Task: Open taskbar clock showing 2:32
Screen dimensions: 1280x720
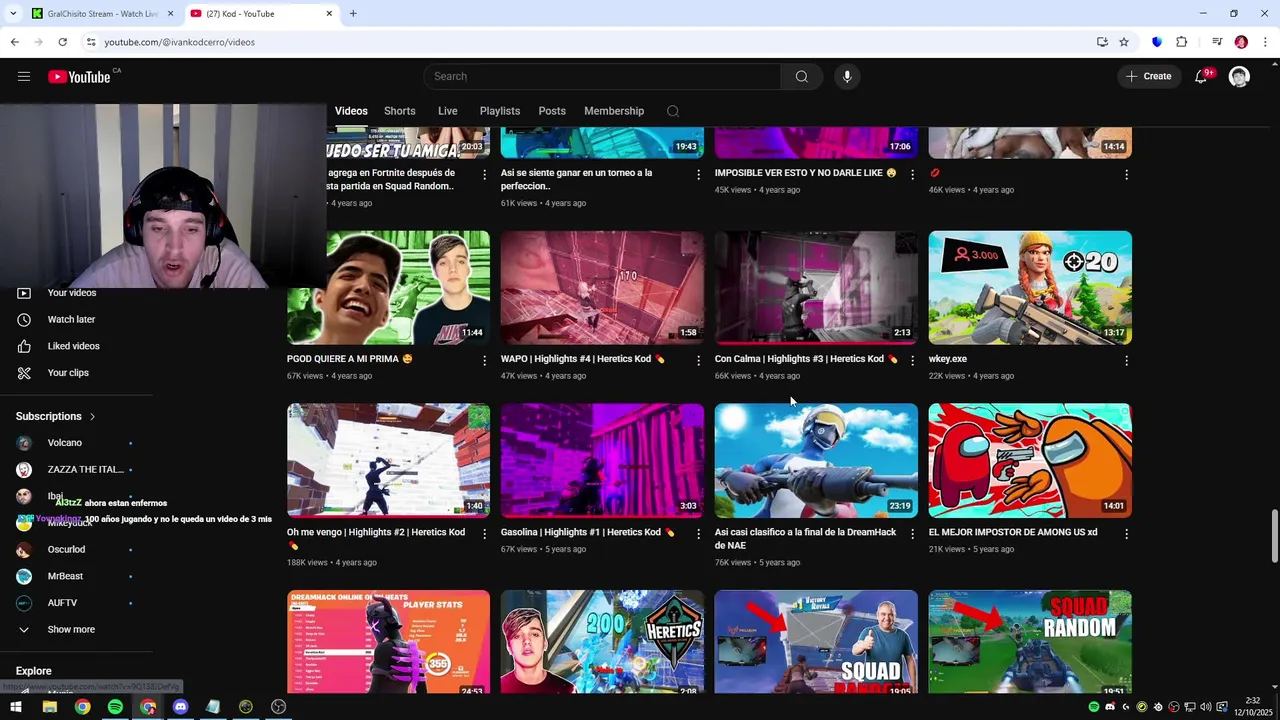Action: tap(1253, 707)
